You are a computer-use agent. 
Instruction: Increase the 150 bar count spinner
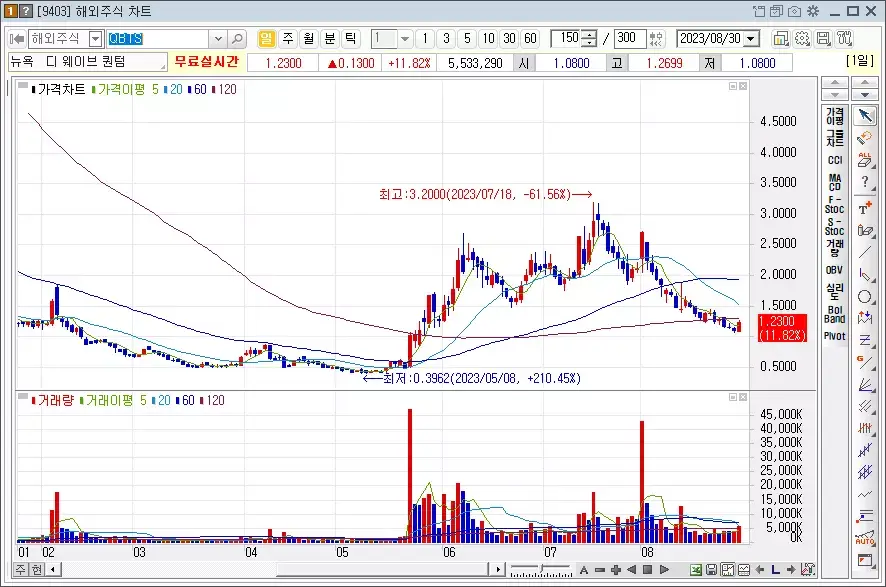(589, 35)
